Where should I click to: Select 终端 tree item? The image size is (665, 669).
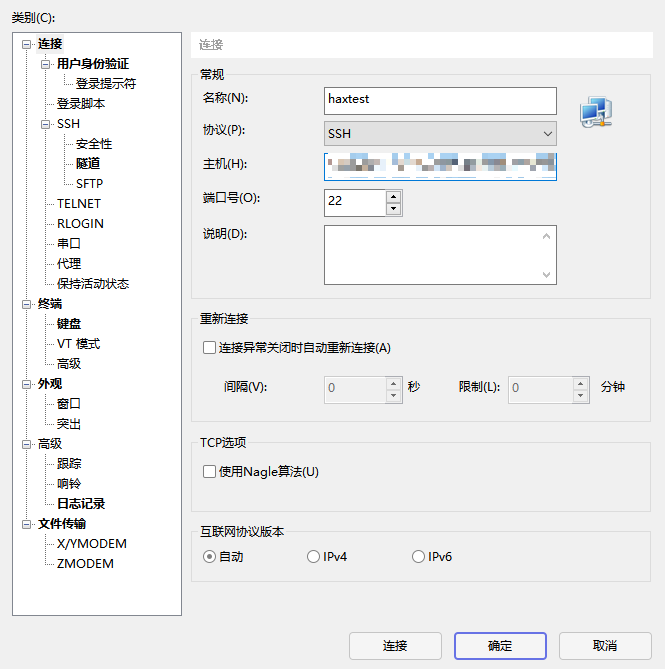tap(50, 304)
